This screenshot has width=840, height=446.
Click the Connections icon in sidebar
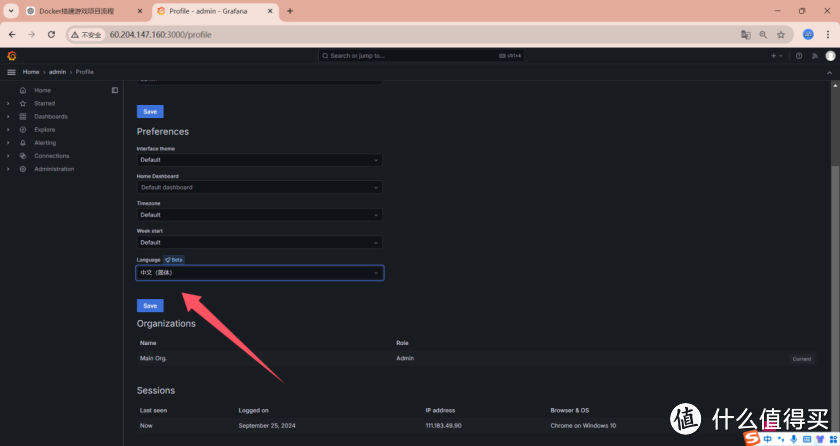click(22, 156)
